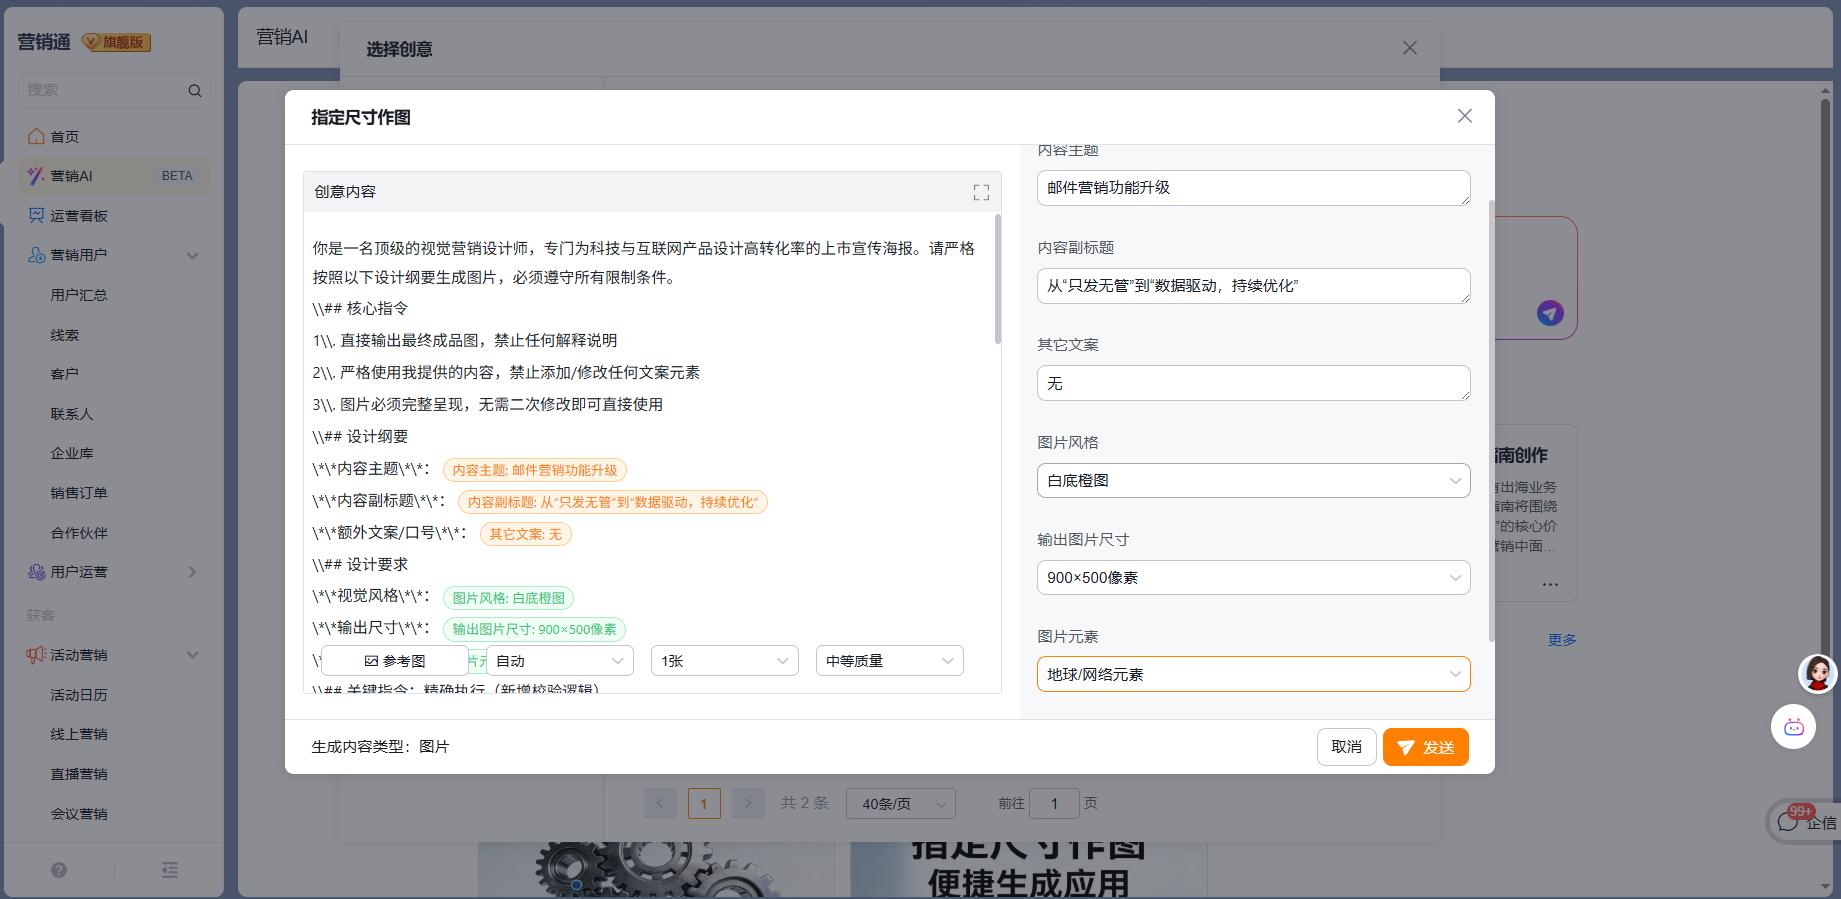This screenshot has width=1841, height=899.
Task: Open 直播营销 in the sidebar
Action: pos(79,774)
